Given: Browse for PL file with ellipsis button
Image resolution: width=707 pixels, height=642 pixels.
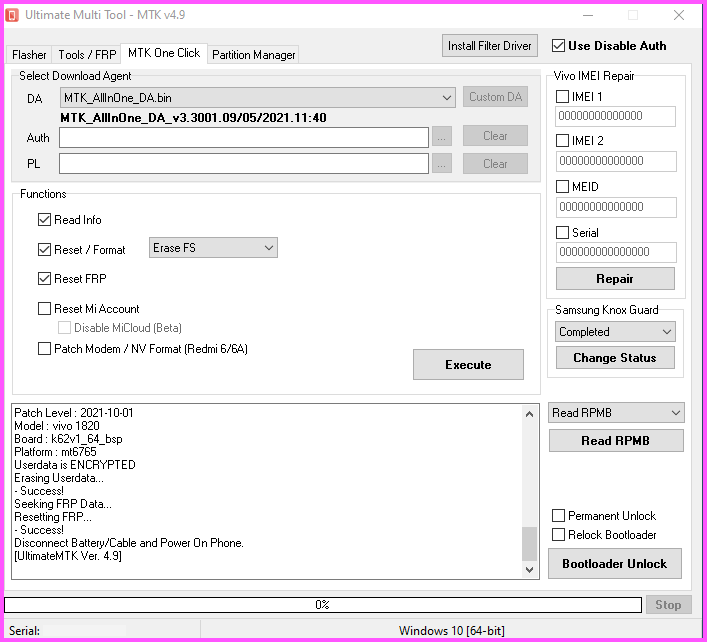Looking at the screenshot, I should point(441,164).
